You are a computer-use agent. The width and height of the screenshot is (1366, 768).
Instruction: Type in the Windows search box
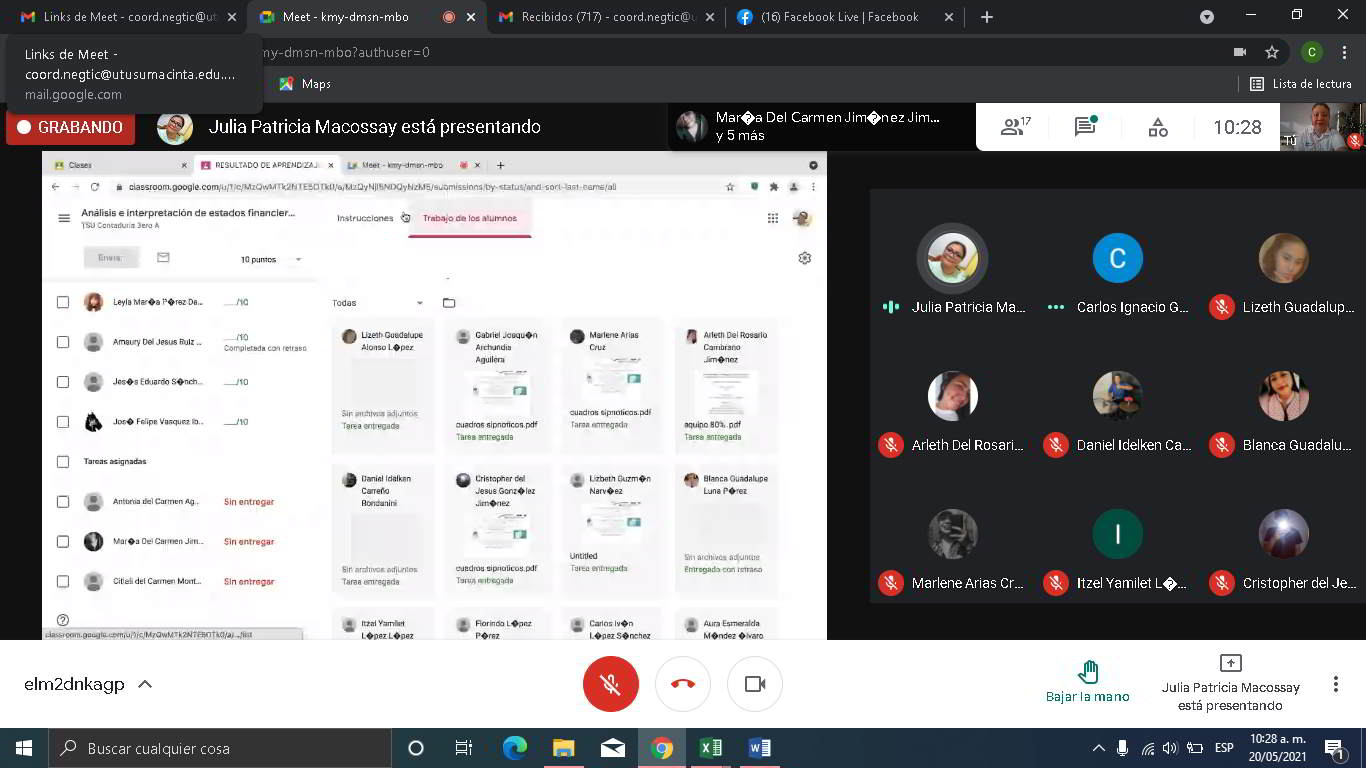pos(220,748)
